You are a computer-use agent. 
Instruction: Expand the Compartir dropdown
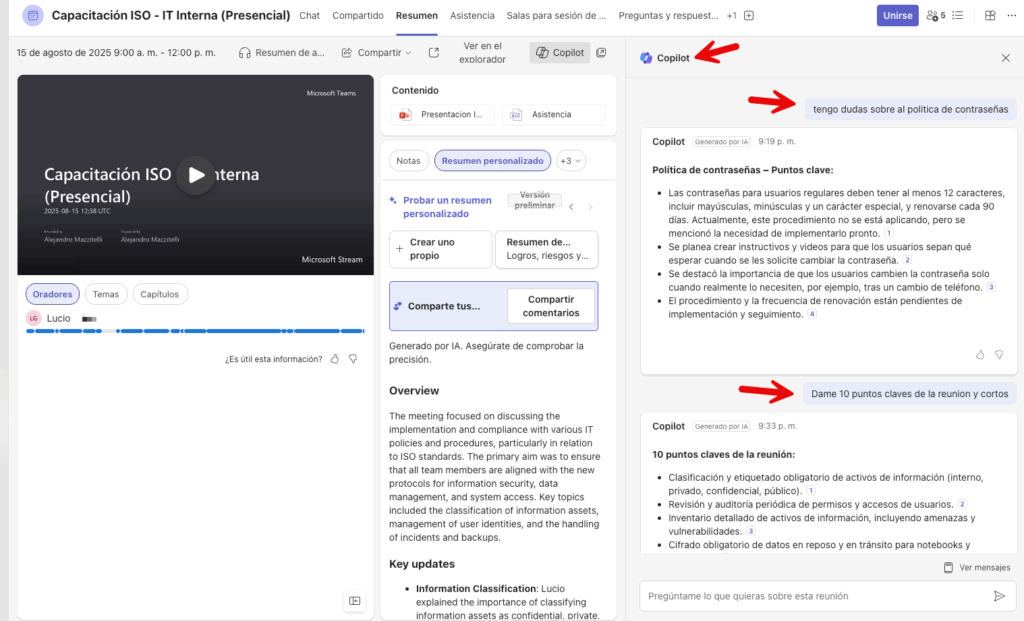click(377, 53)
